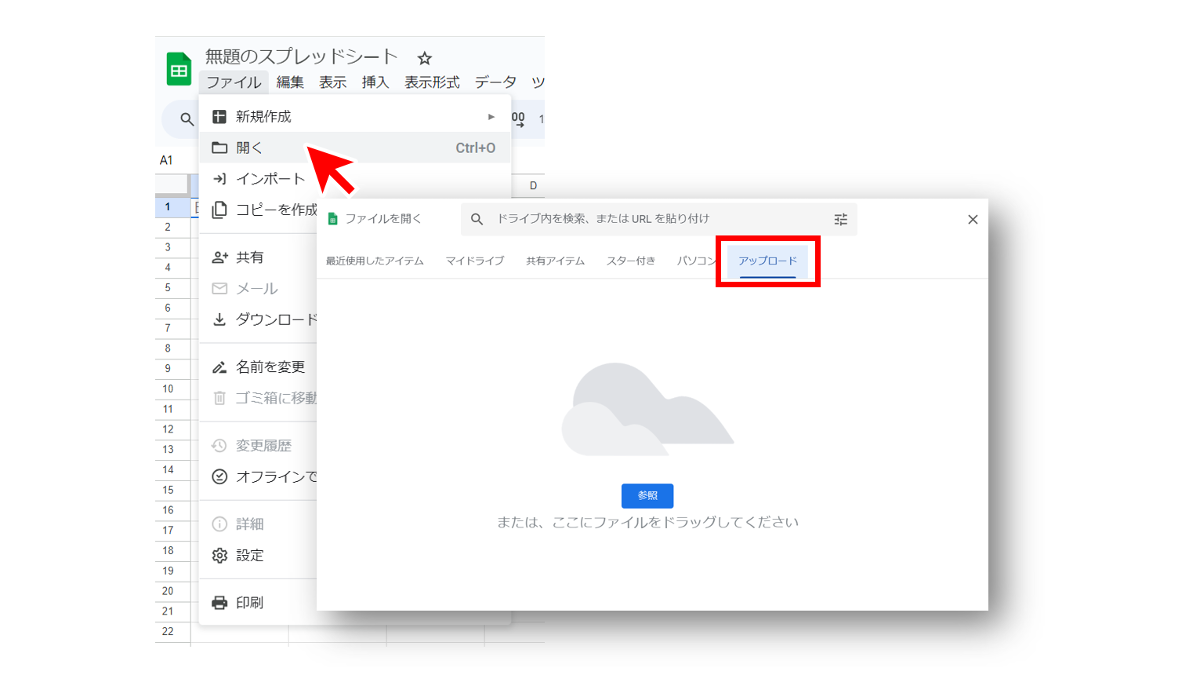Select the 開く menu entry
Viewport: 1200px width, 675px height.
click(250, 148)
